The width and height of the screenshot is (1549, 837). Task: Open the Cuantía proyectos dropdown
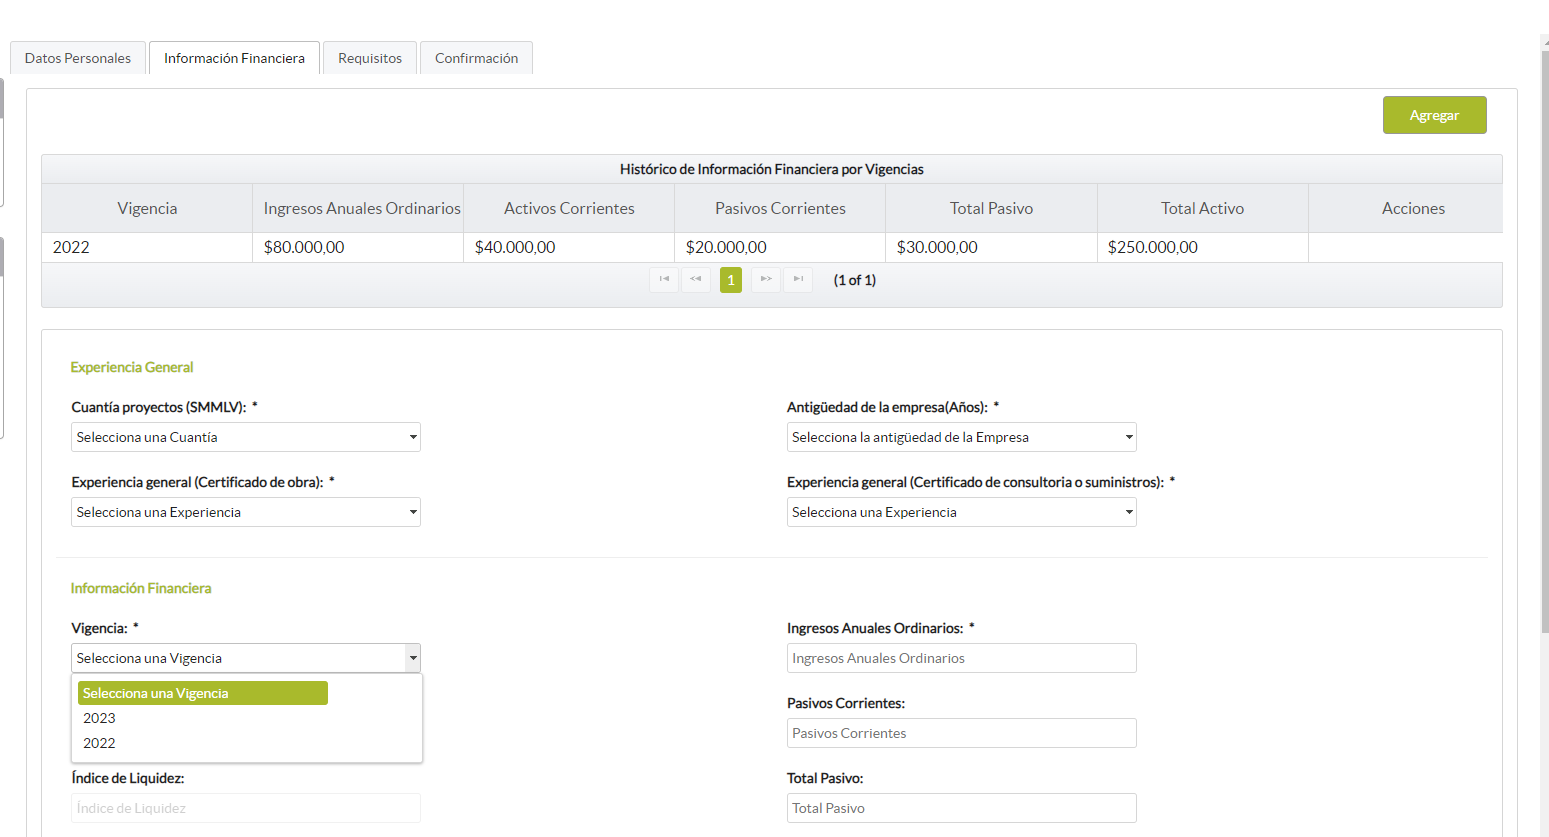[245, 437]
